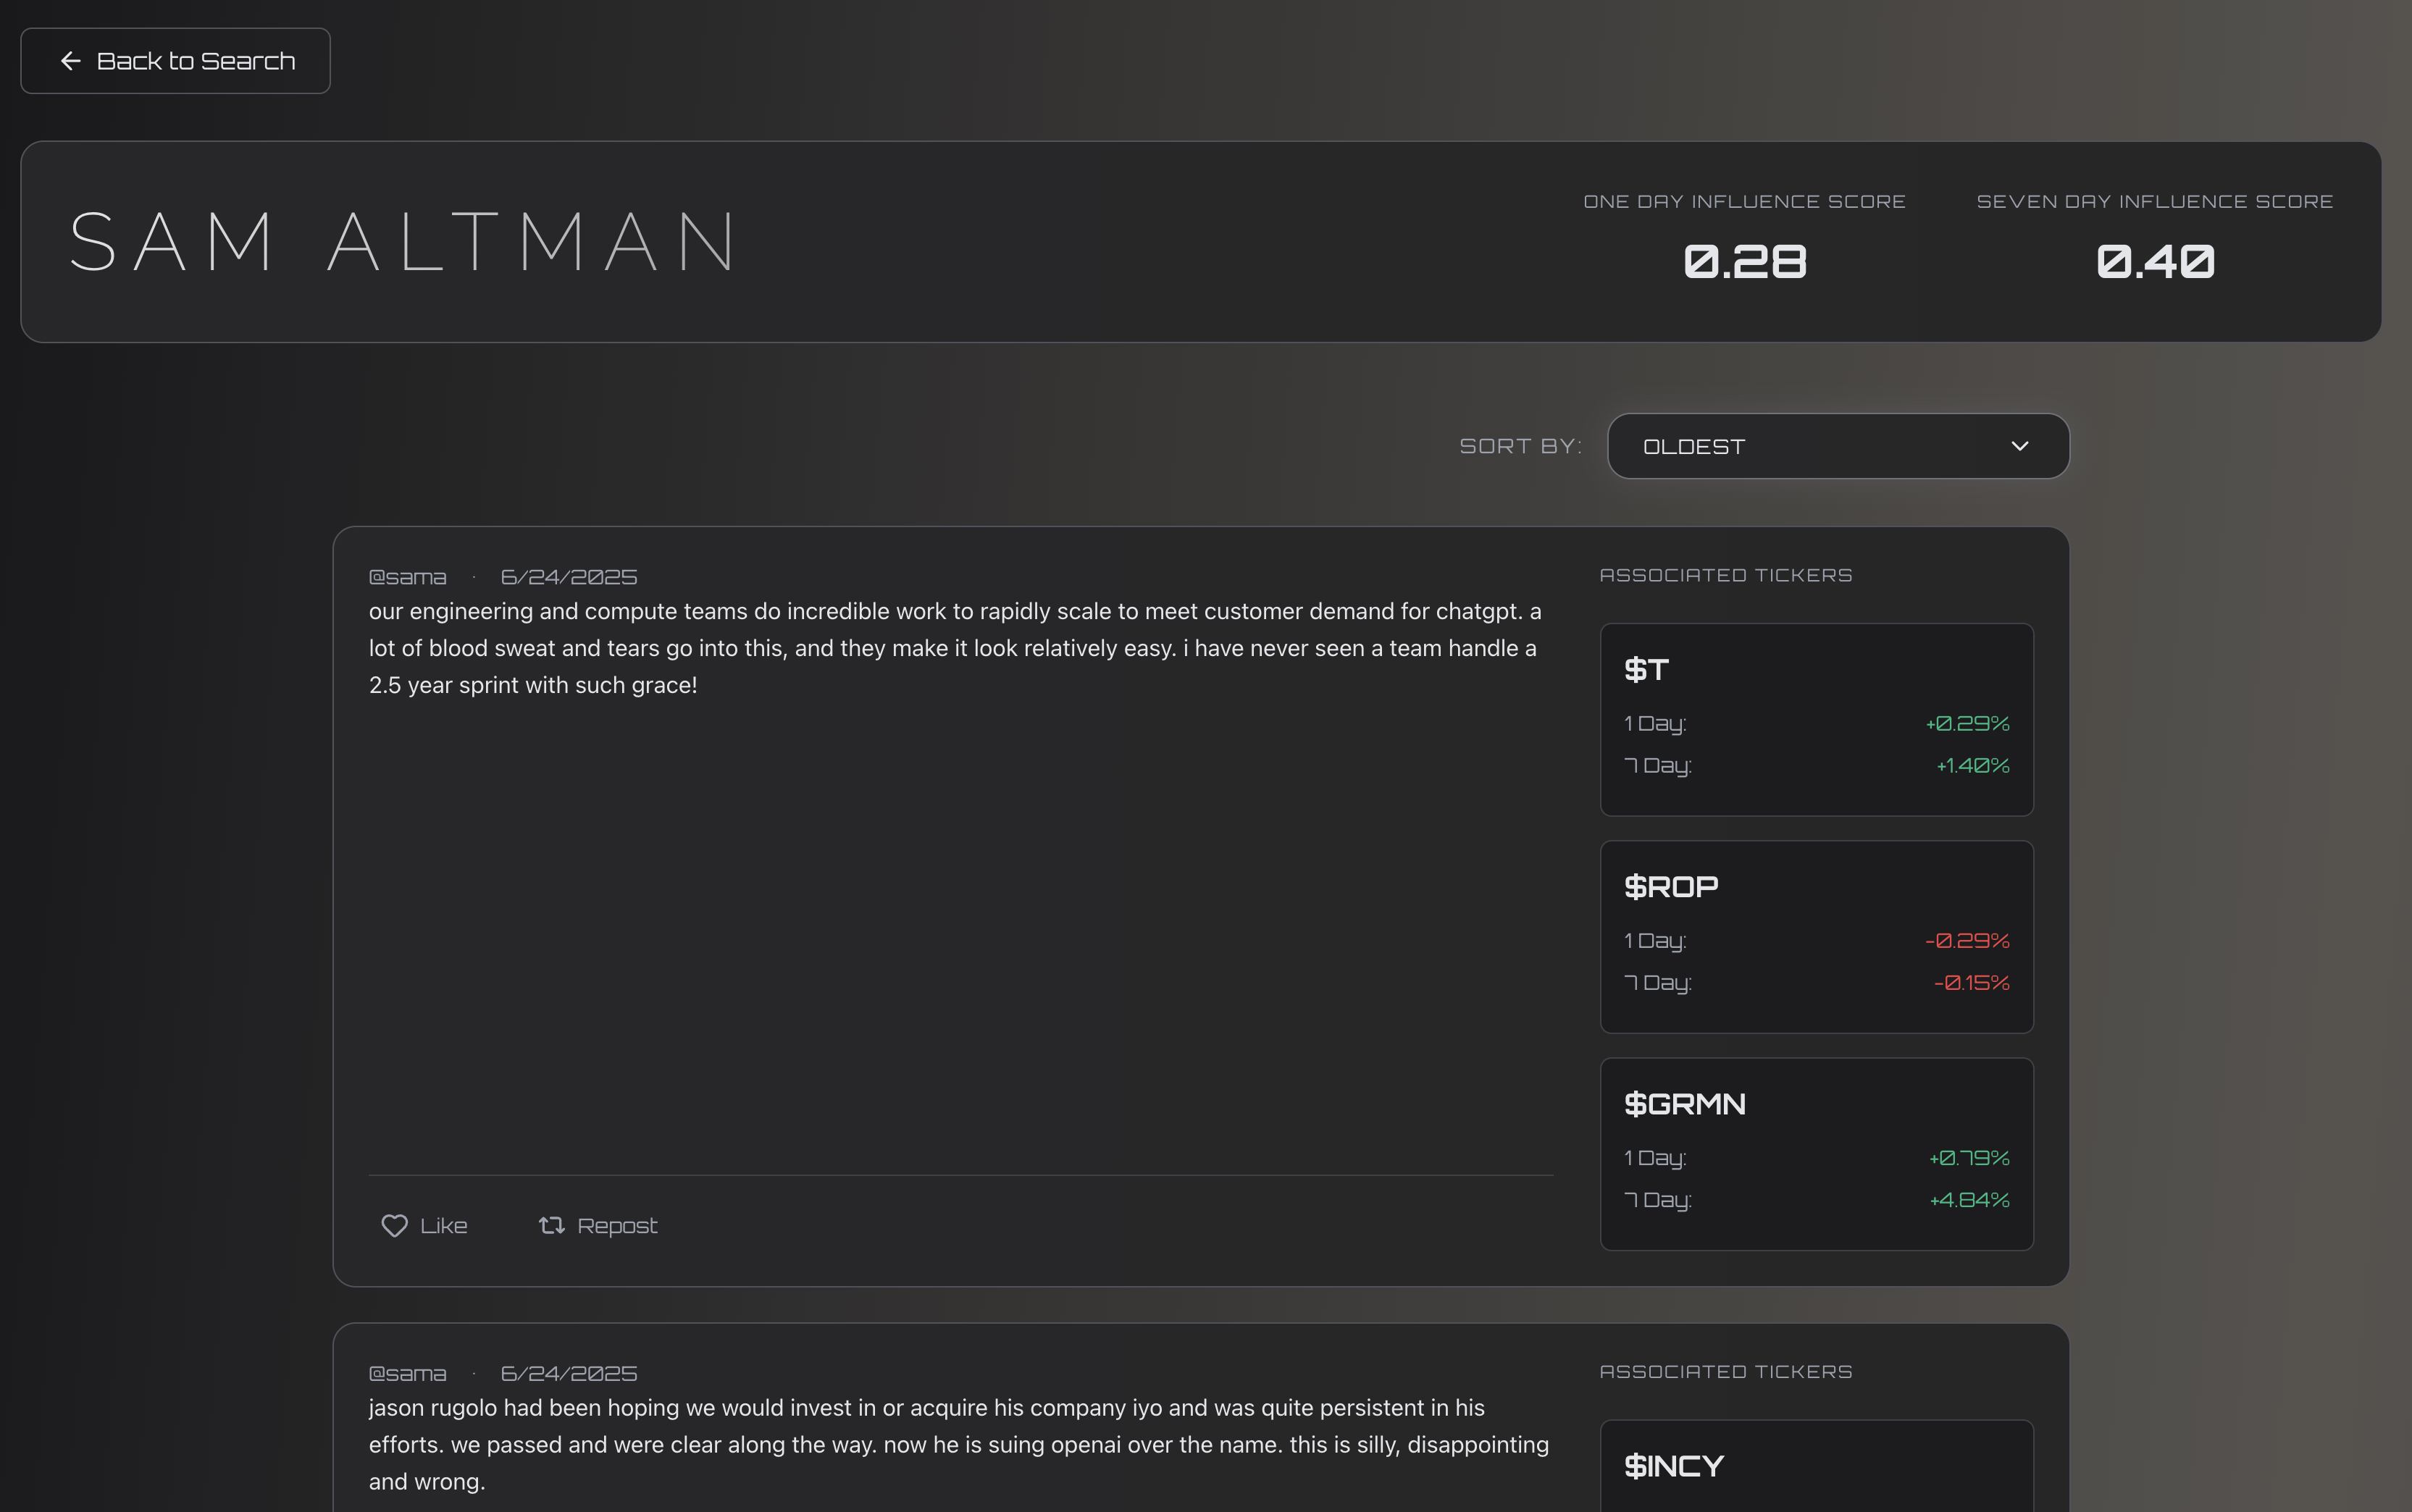This screenshot has height=1512, width=2412.
Task: Open the $INCY ticker card
Action: tap(1816, 1466)
